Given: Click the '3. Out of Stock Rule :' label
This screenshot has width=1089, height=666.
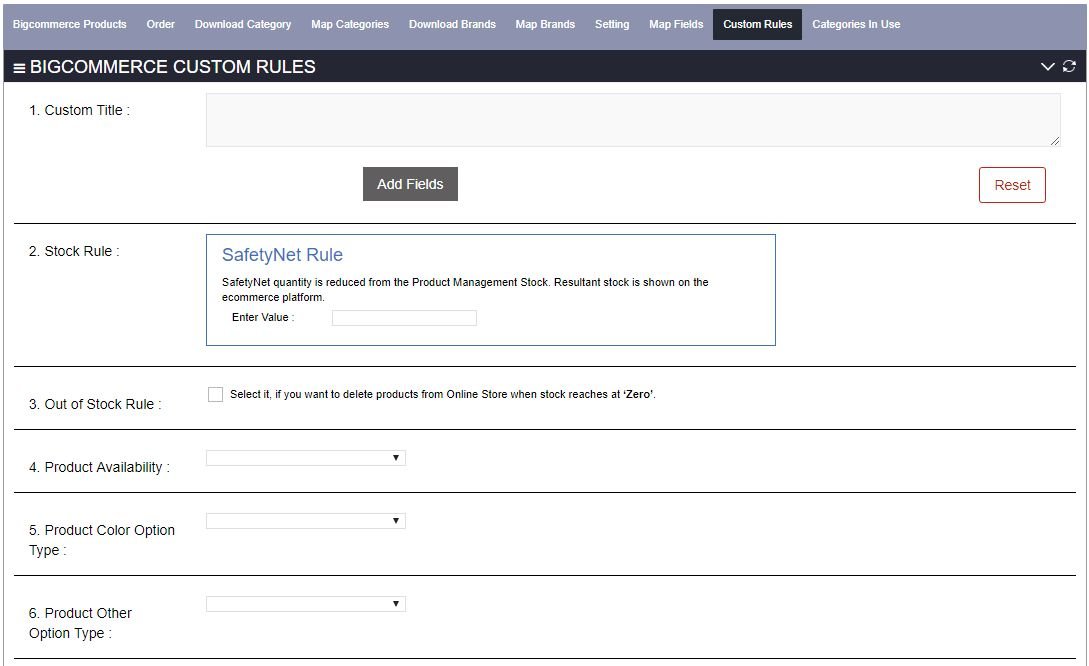Looking at the screenshot, I should [95, 404].
